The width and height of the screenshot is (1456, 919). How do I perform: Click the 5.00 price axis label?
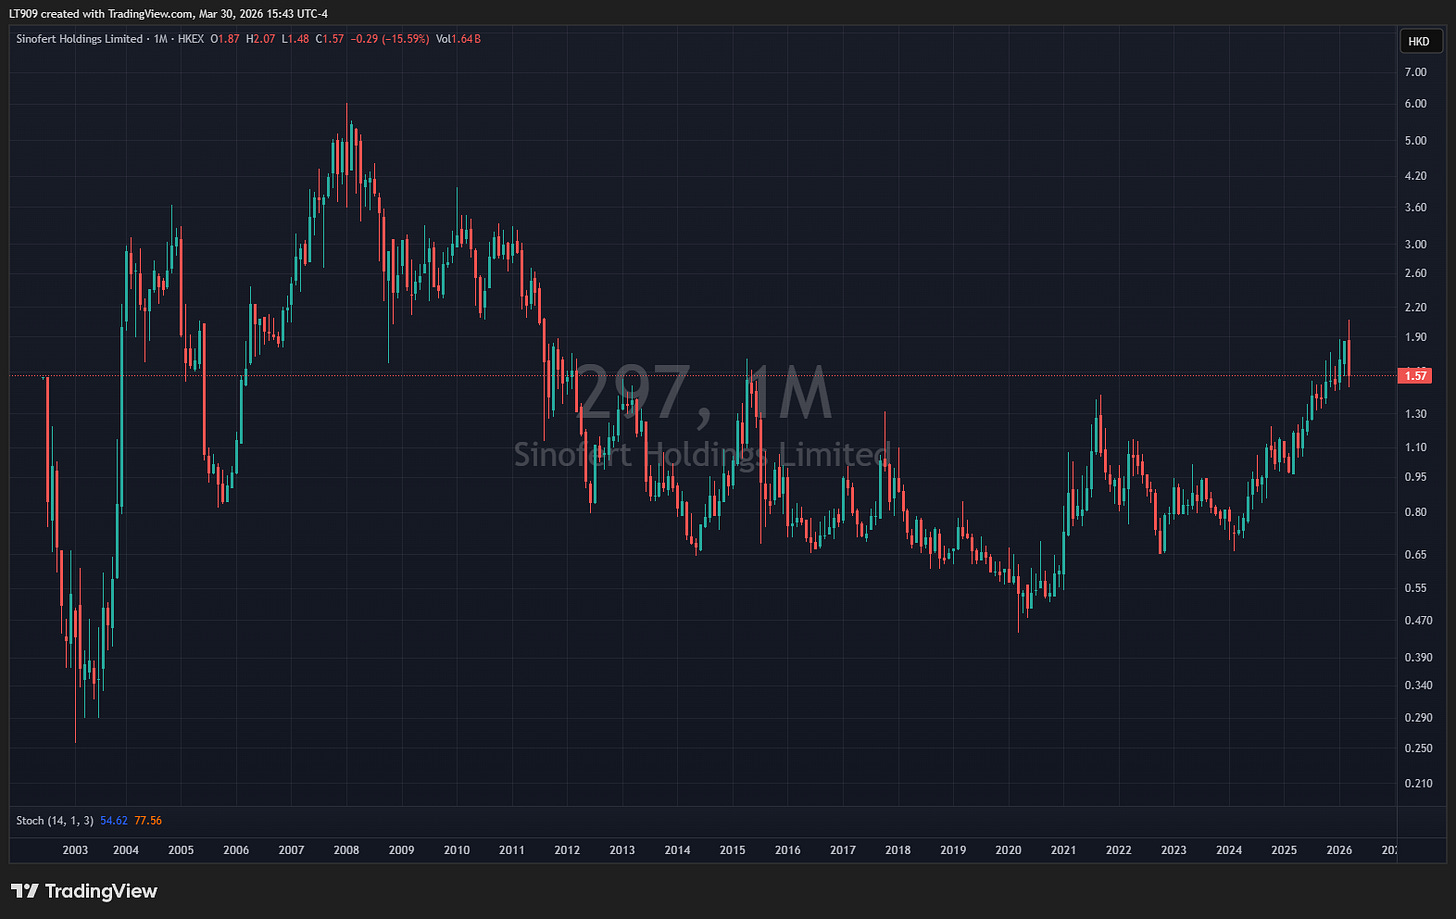pos(1415,141)
